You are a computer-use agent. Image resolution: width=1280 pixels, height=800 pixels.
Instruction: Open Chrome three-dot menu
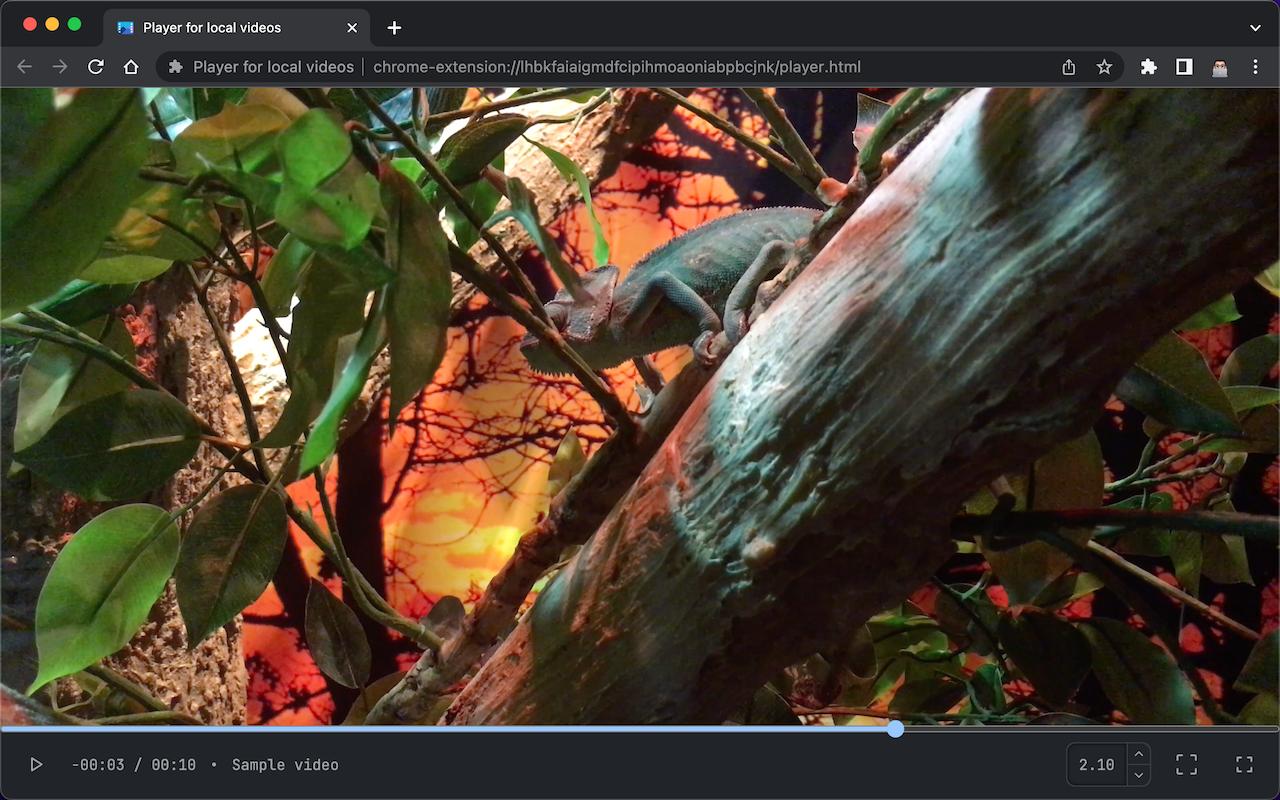[x=1256, y=67]
